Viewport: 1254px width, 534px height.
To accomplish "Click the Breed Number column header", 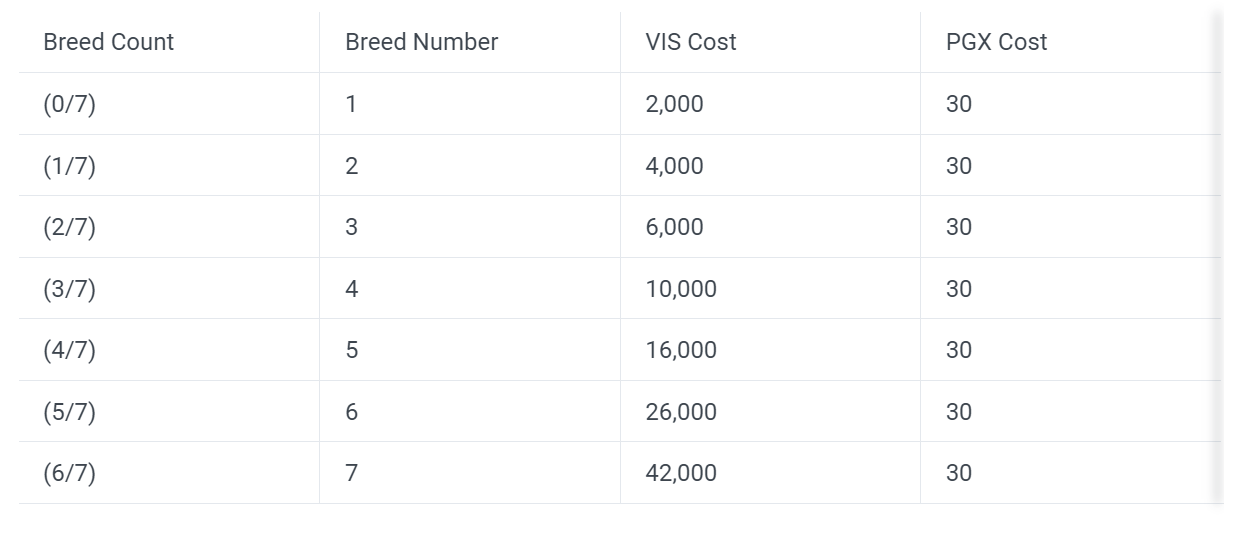I will [x=421, y=42].
